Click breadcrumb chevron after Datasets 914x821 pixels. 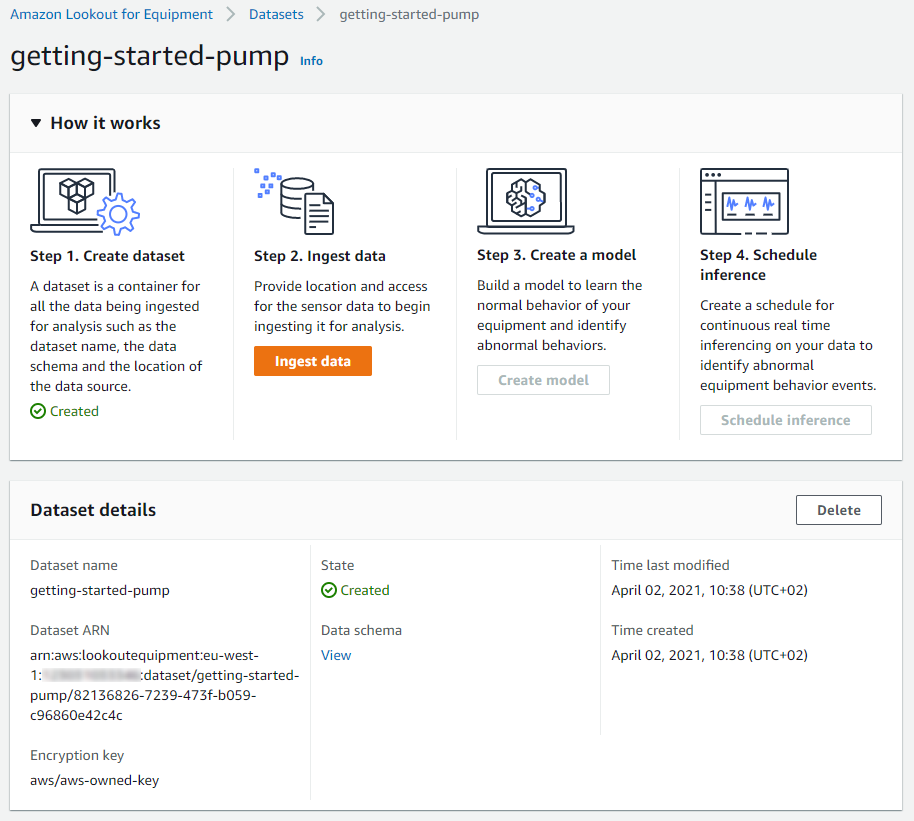(x=321, y=15)
